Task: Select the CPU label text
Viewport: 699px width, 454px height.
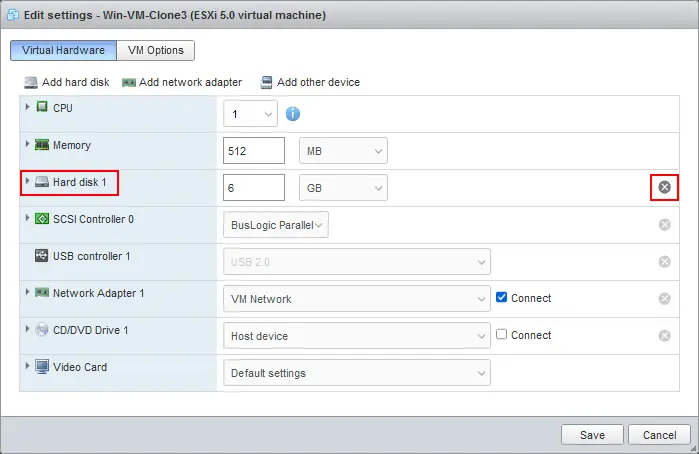Action: click(x=62, y=108)
